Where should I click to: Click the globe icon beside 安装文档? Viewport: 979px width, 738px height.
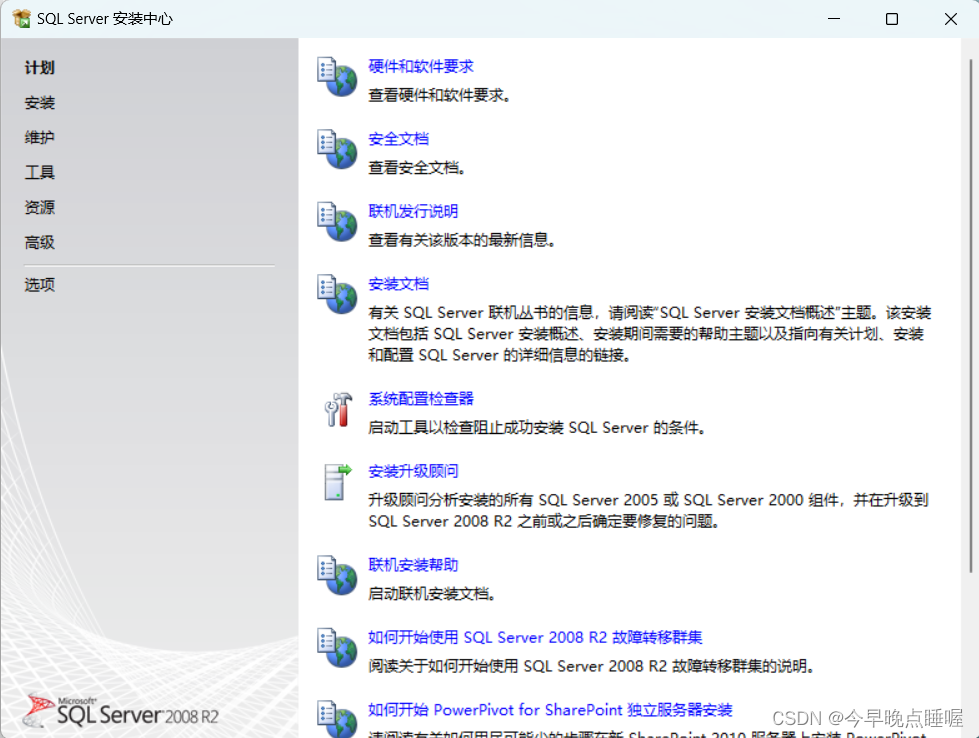337,294
